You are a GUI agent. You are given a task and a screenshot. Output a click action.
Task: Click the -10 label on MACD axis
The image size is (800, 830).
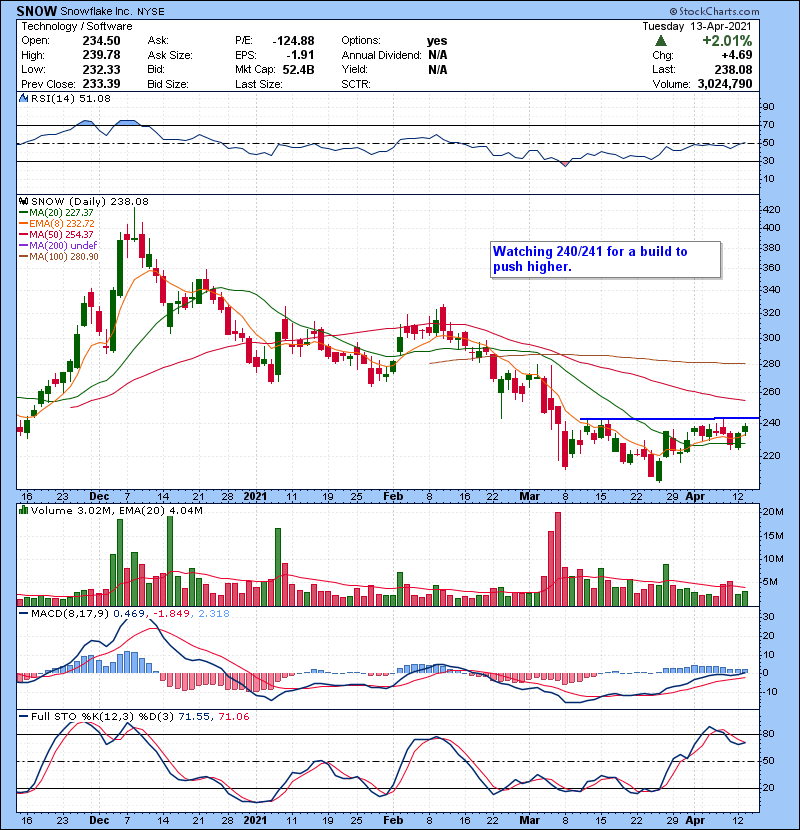pos(770,692)
